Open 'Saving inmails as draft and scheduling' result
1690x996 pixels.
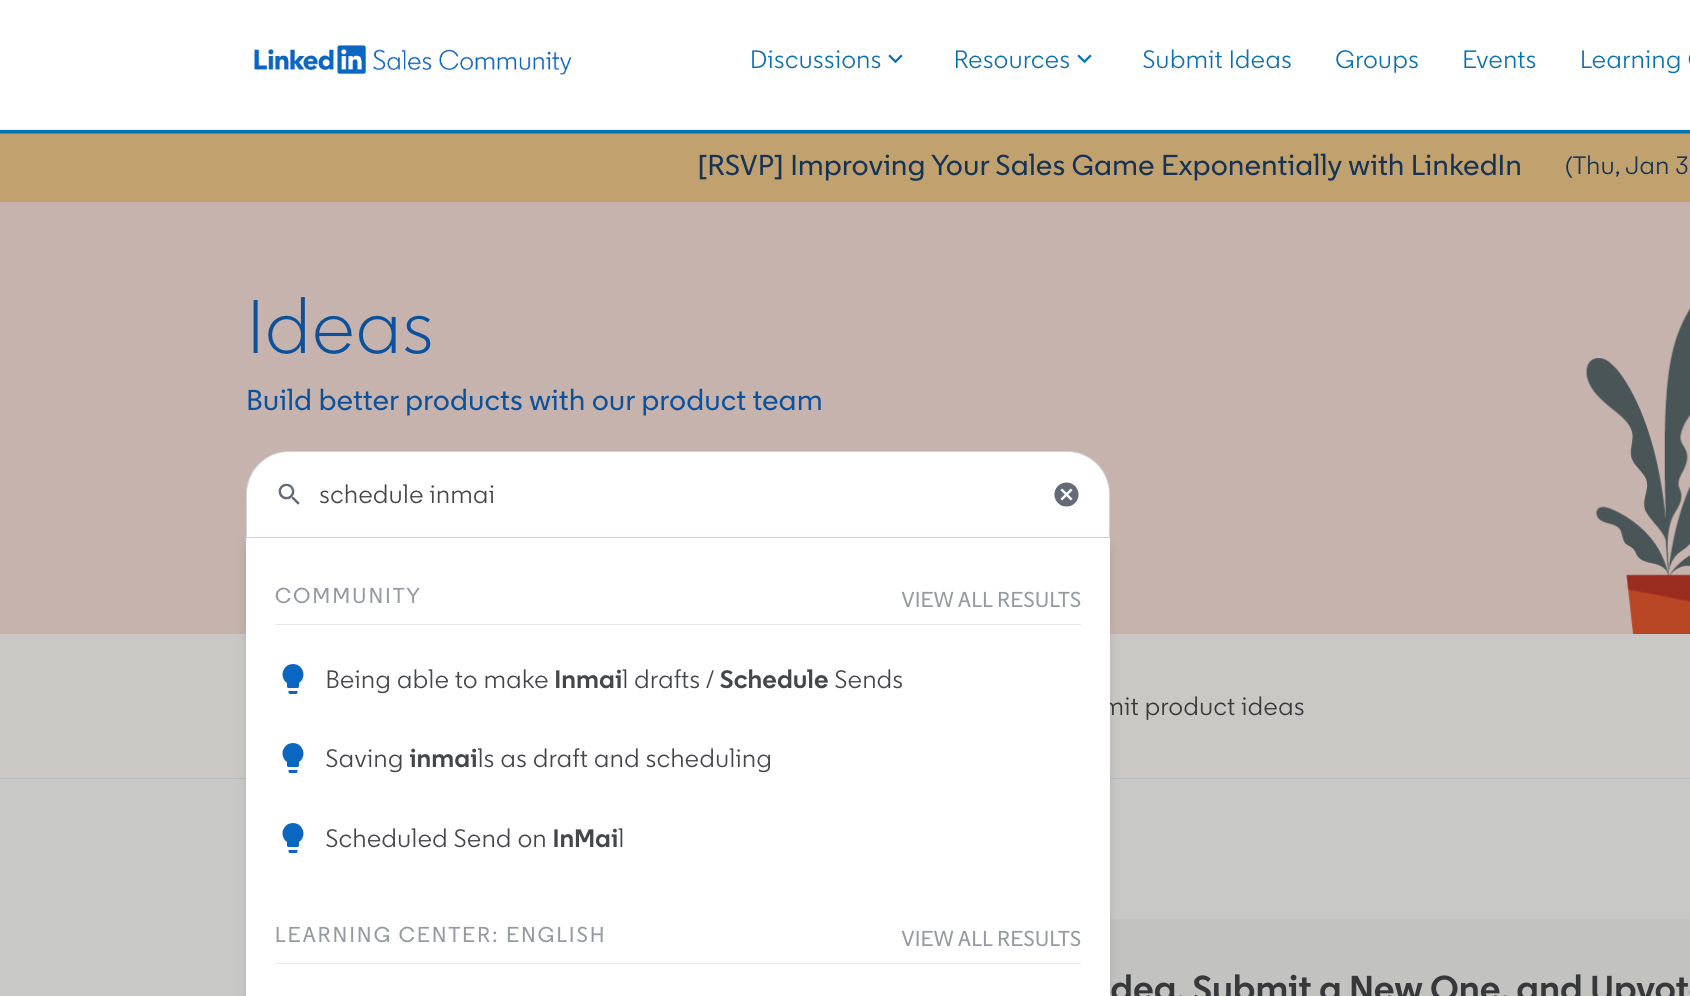click(548, 758)
